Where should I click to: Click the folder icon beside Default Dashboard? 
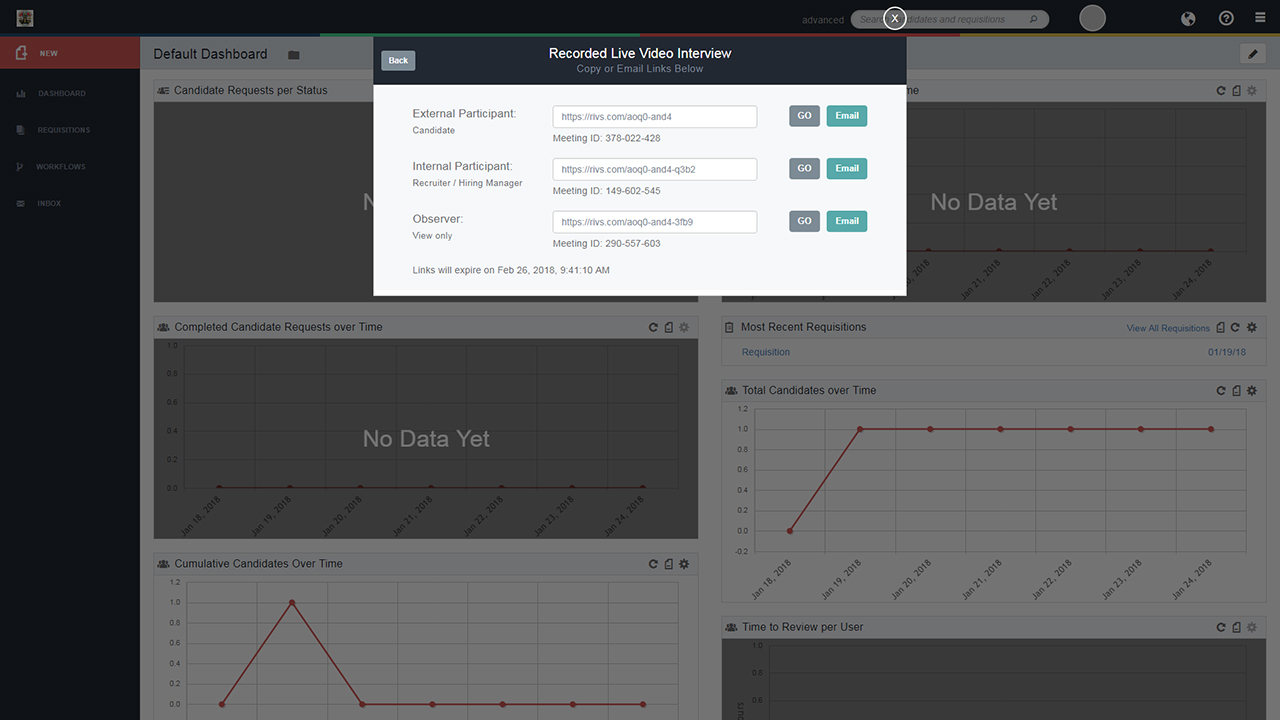294,55
